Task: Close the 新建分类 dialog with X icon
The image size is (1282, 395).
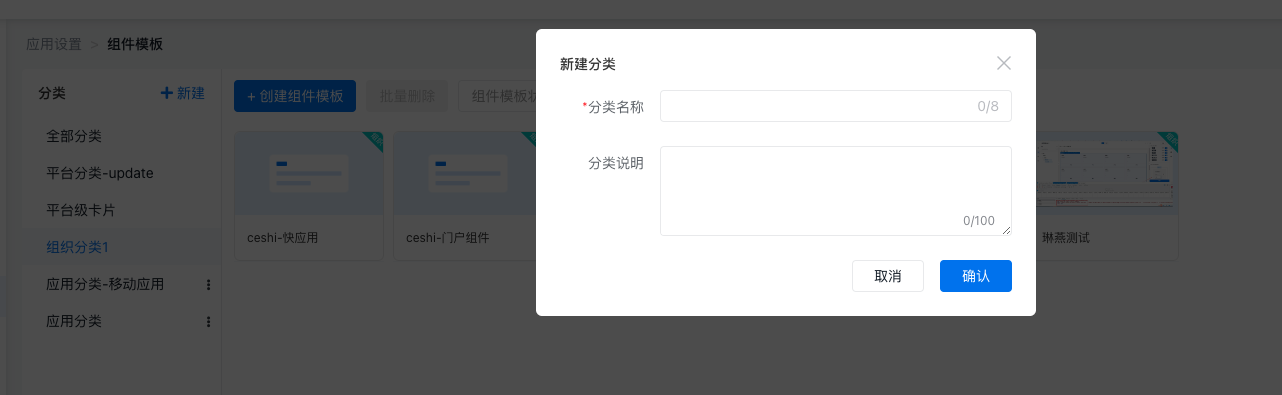Action: click(x=1004, y=63)
